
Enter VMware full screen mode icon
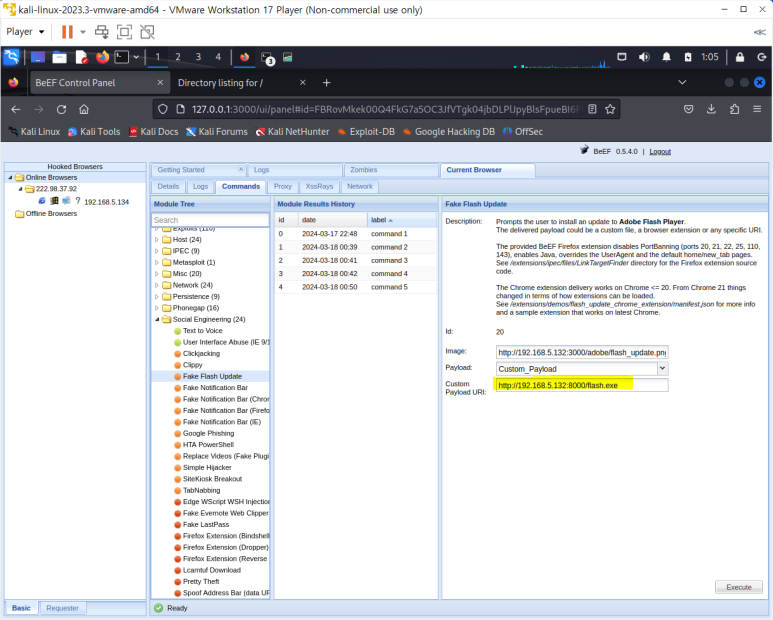point(124,32)
